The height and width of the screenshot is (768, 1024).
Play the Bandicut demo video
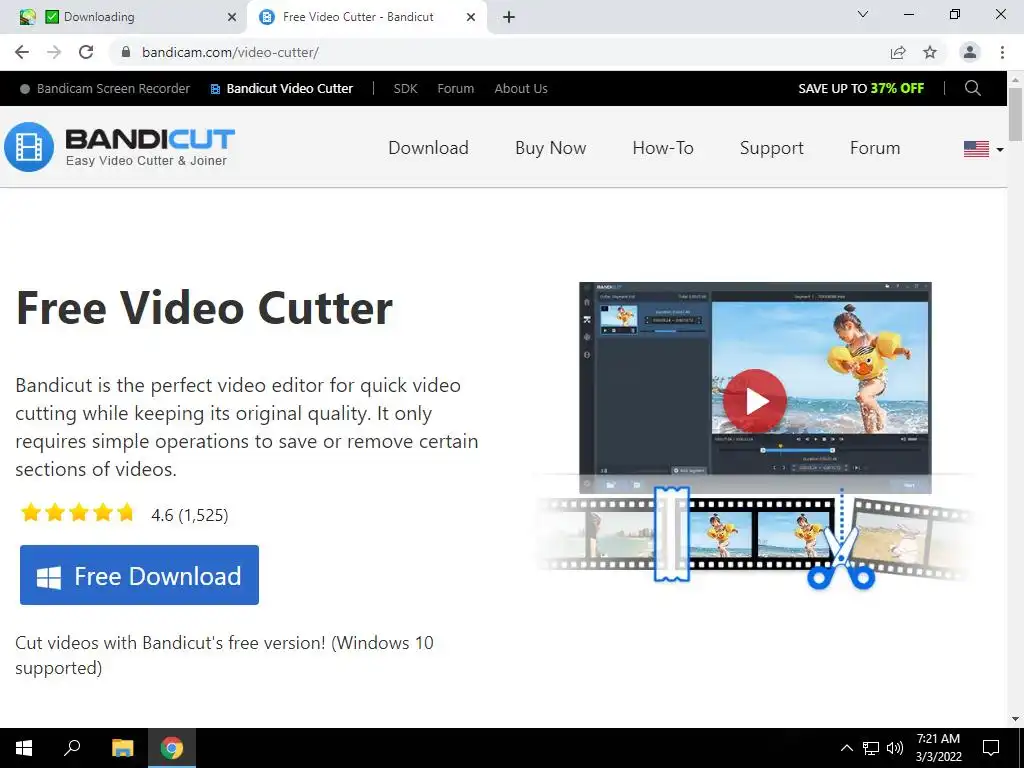tap(755, 401)
